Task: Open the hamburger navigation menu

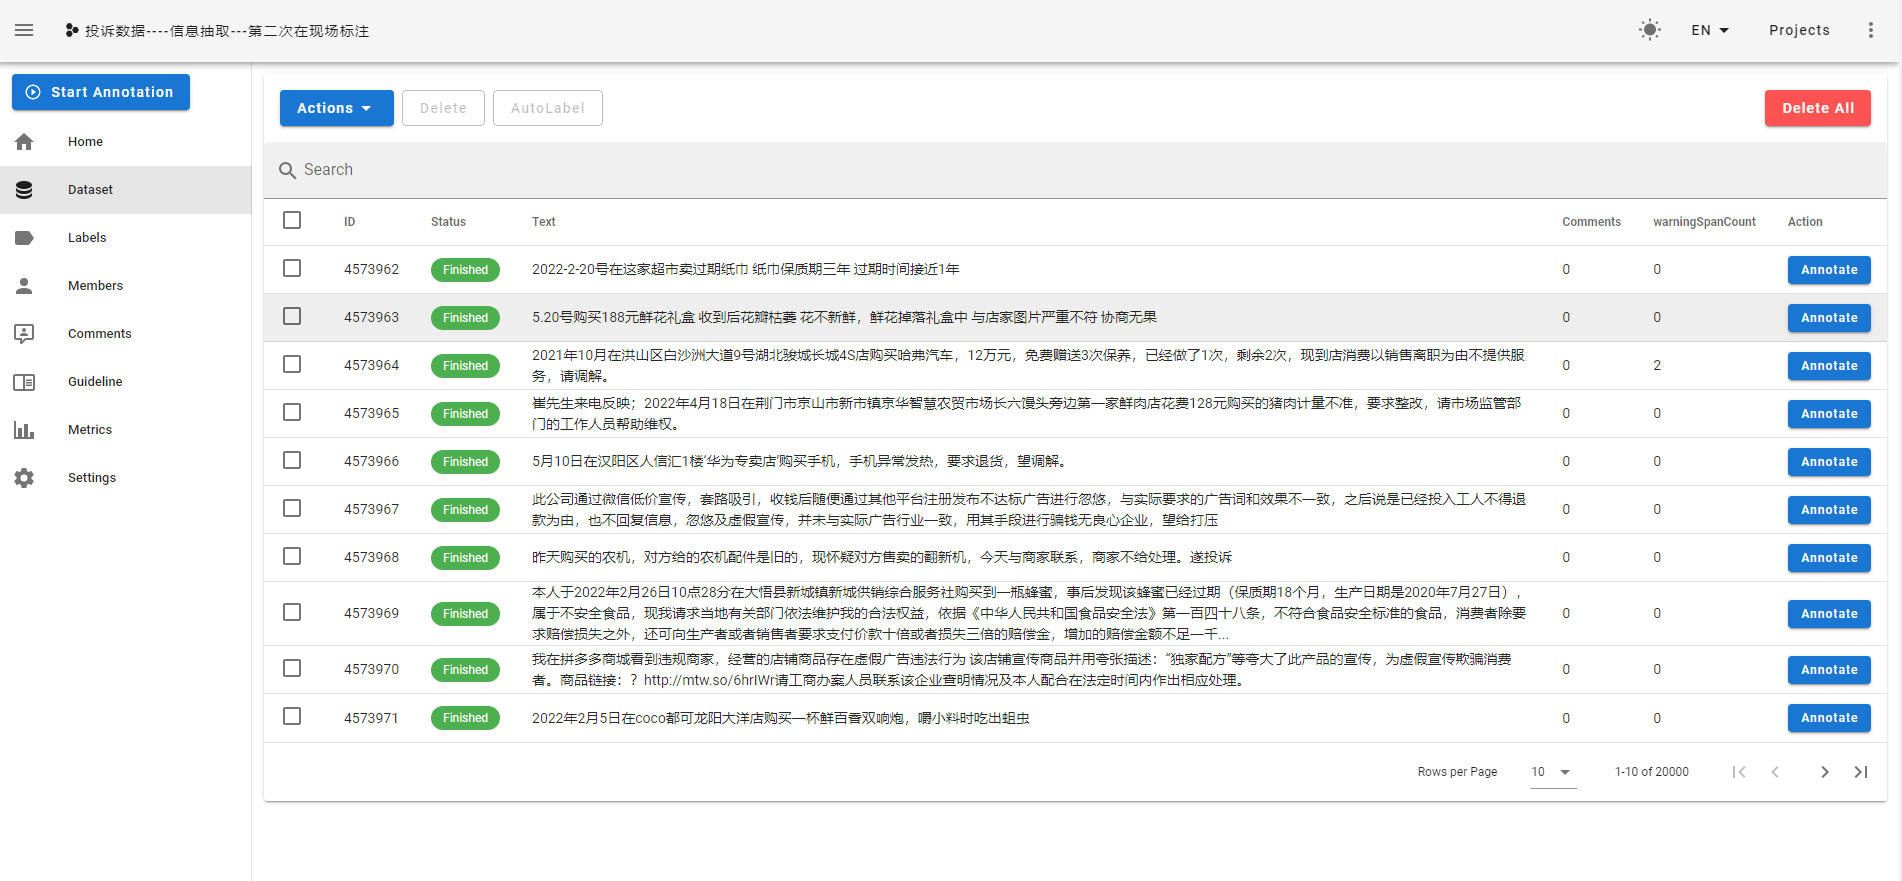Action: tap(24, 30)
